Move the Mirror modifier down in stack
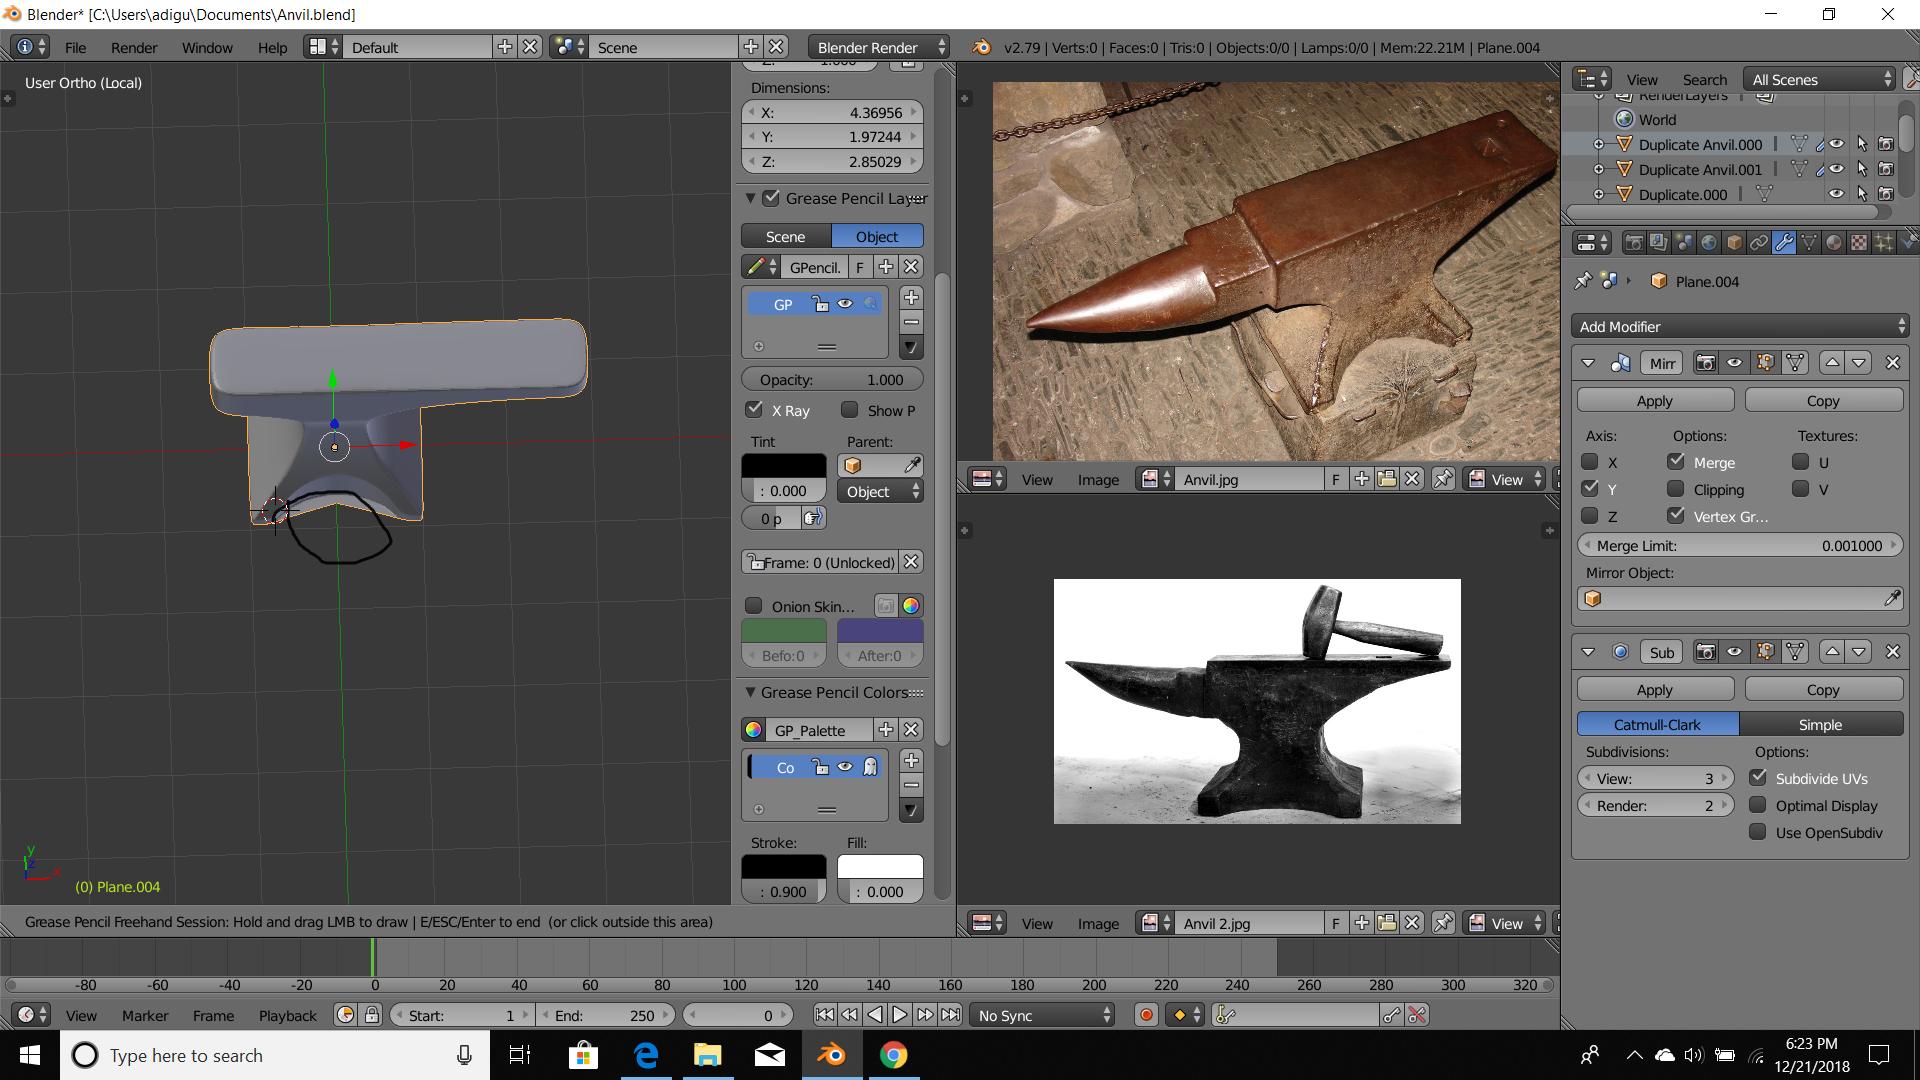This screenshot has height=1080, width=1920. (1859, 363)
